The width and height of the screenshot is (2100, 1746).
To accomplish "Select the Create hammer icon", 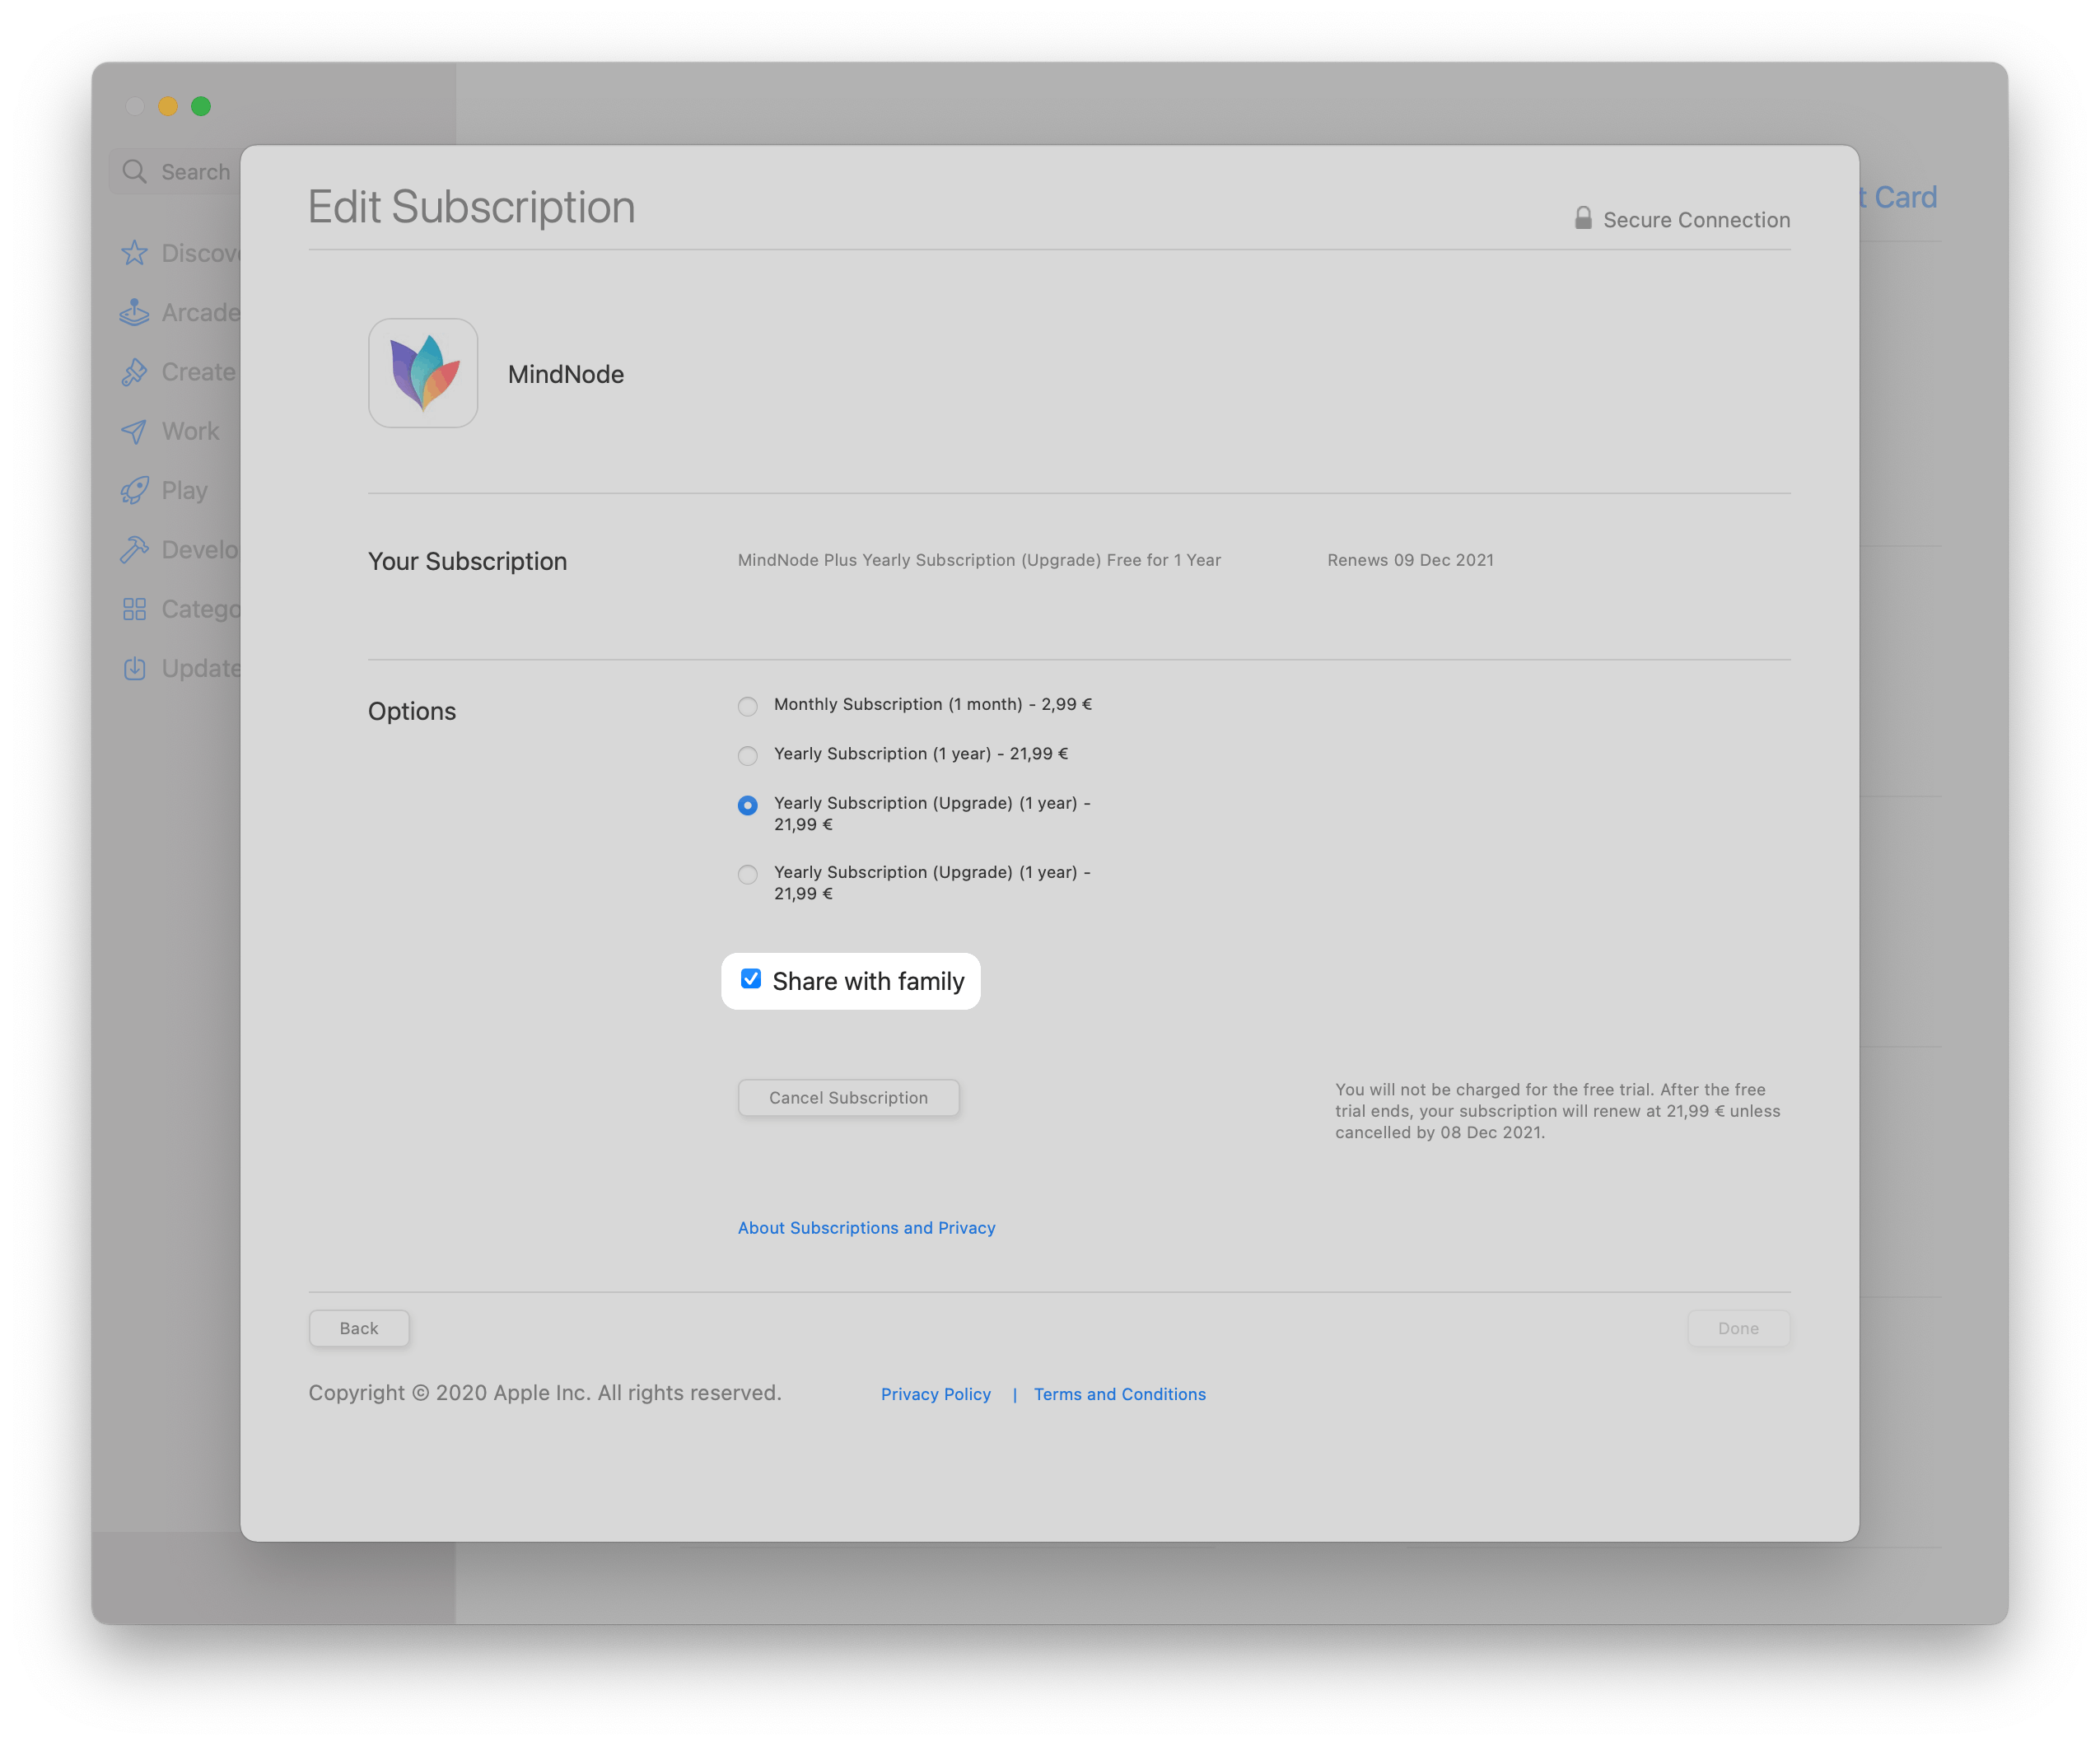I will coord(134,371).
